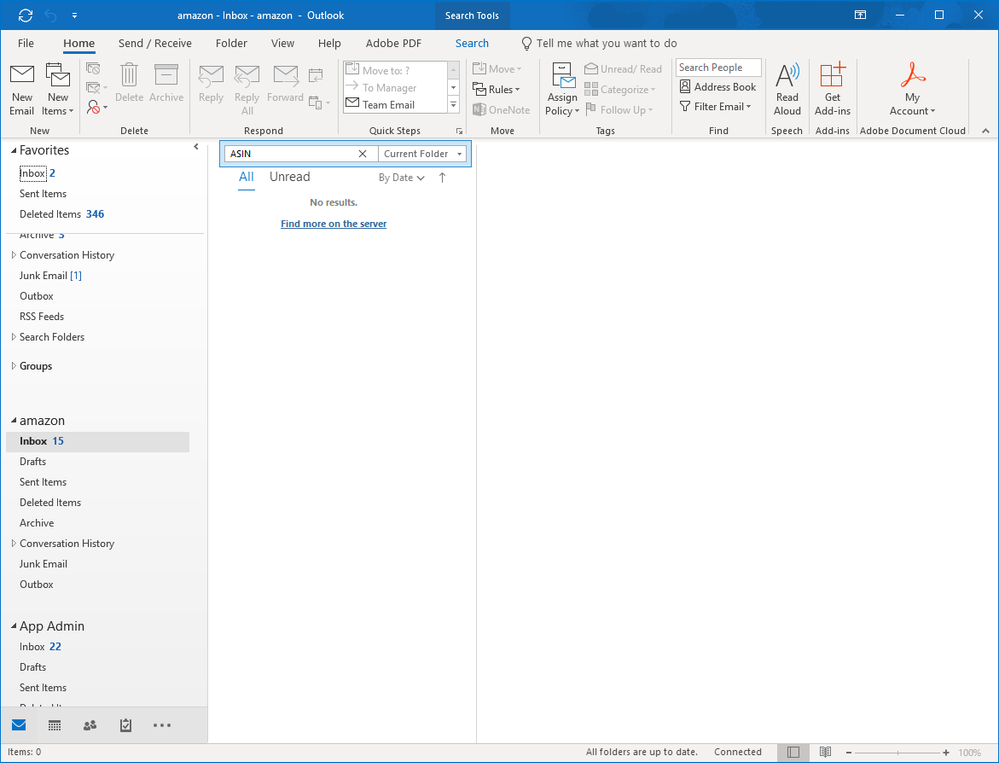Open App Admin Inbox 22
999x763 pixels.
click(40, 647)
